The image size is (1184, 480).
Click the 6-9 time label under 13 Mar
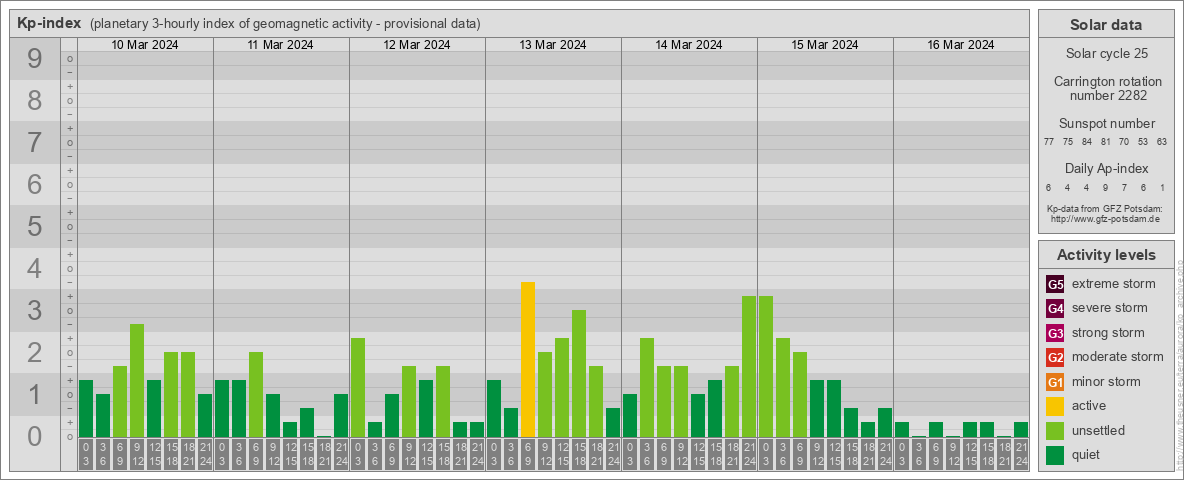pyautogui.click(x=528, y=455)
